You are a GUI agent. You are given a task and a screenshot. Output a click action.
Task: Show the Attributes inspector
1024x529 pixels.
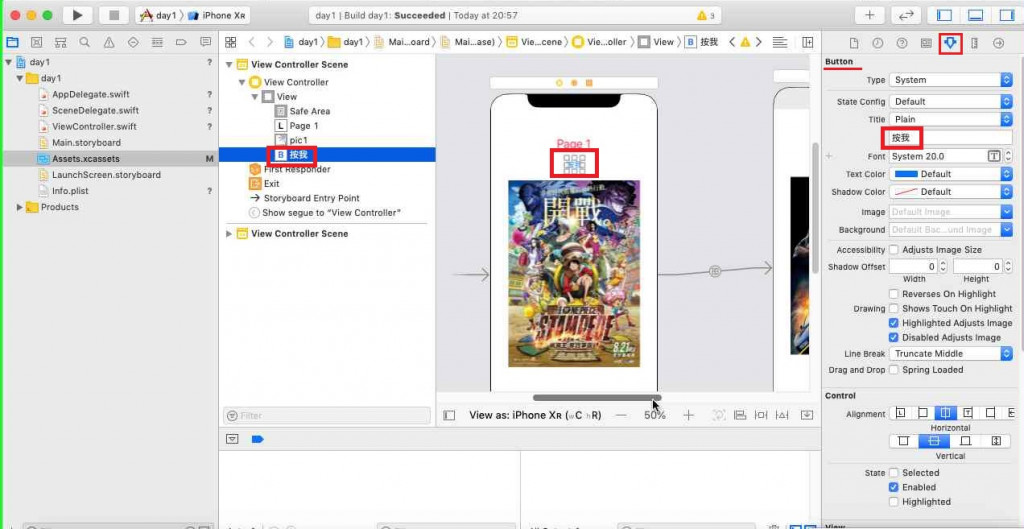click(950, 43)
